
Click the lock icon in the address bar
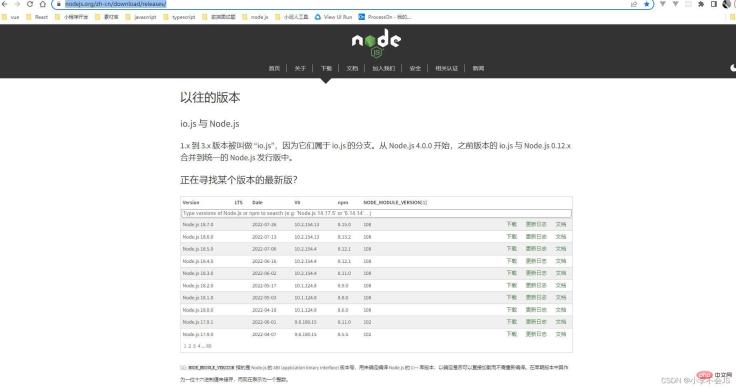click(x=59, y=4)
